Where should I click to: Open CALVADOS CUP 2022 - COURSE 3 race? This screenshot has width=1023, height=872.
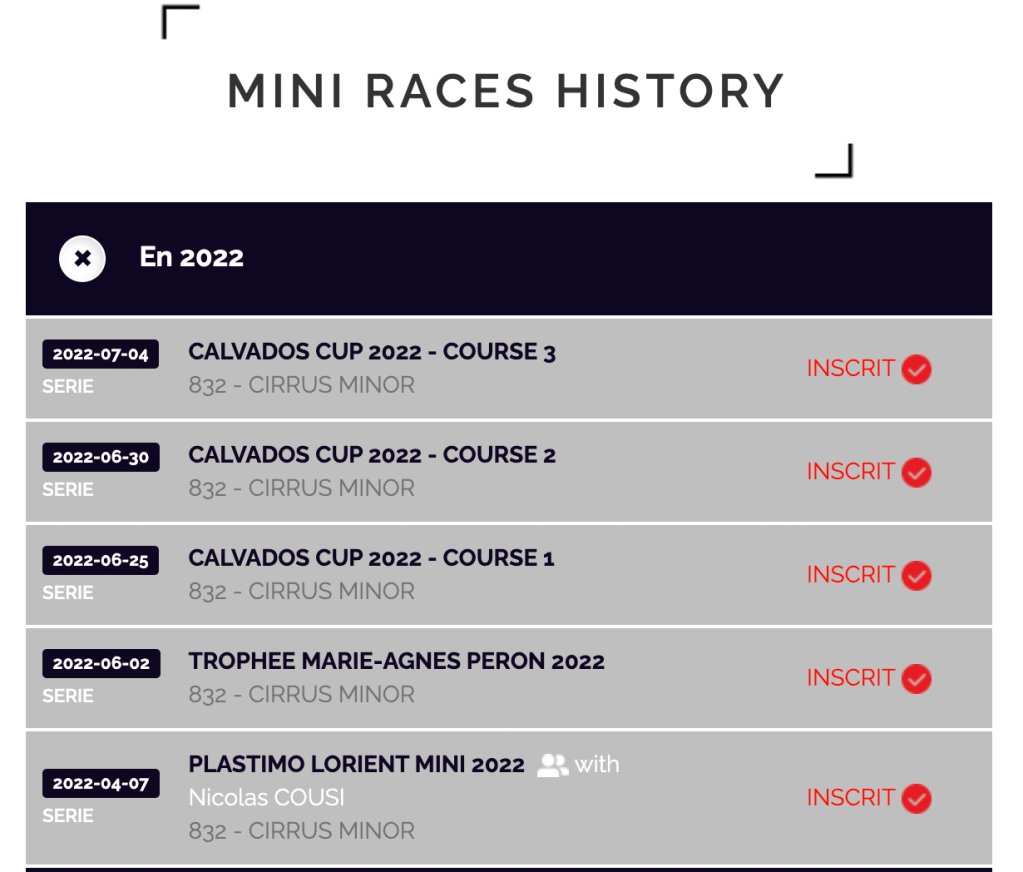[371, 352]
